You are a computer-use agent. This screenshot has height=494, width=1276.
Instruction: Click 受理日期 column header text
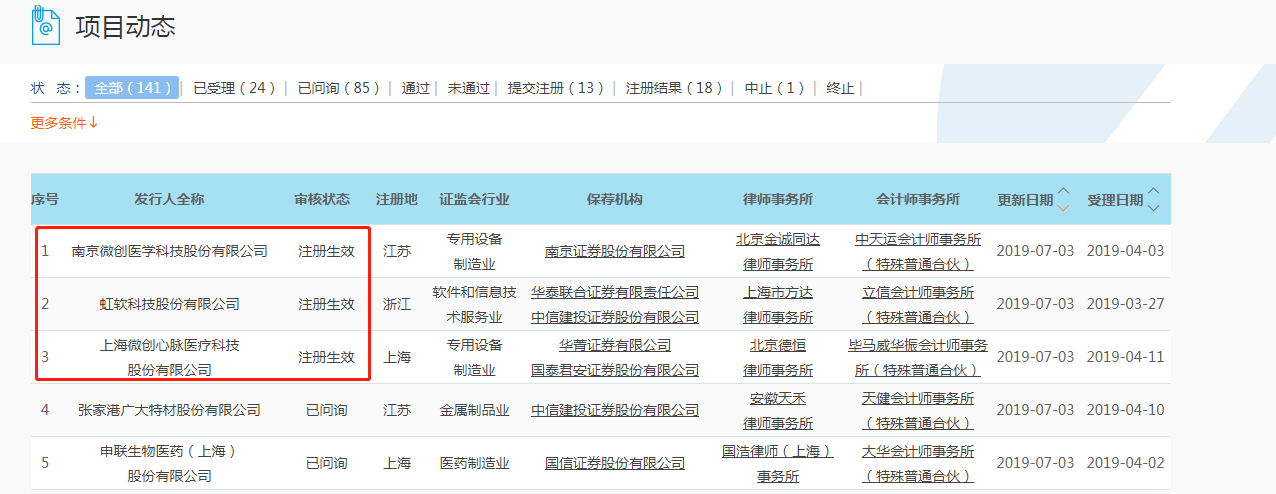click(x=1115, y=200)
